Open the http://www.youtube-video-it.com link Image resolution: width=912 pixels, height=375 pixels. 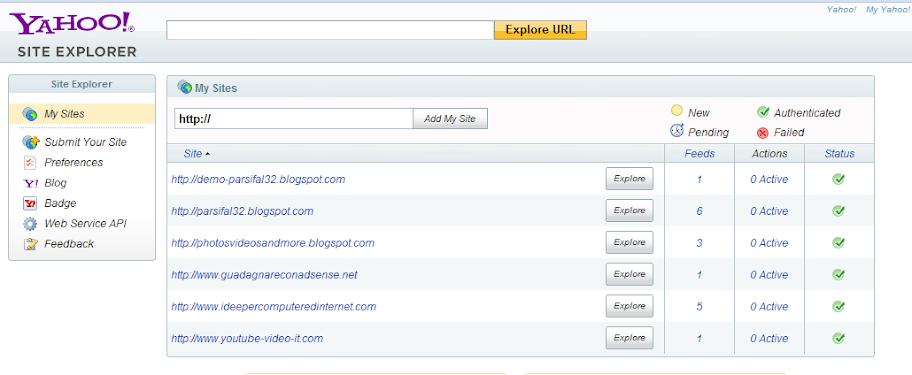pos(247,338)
